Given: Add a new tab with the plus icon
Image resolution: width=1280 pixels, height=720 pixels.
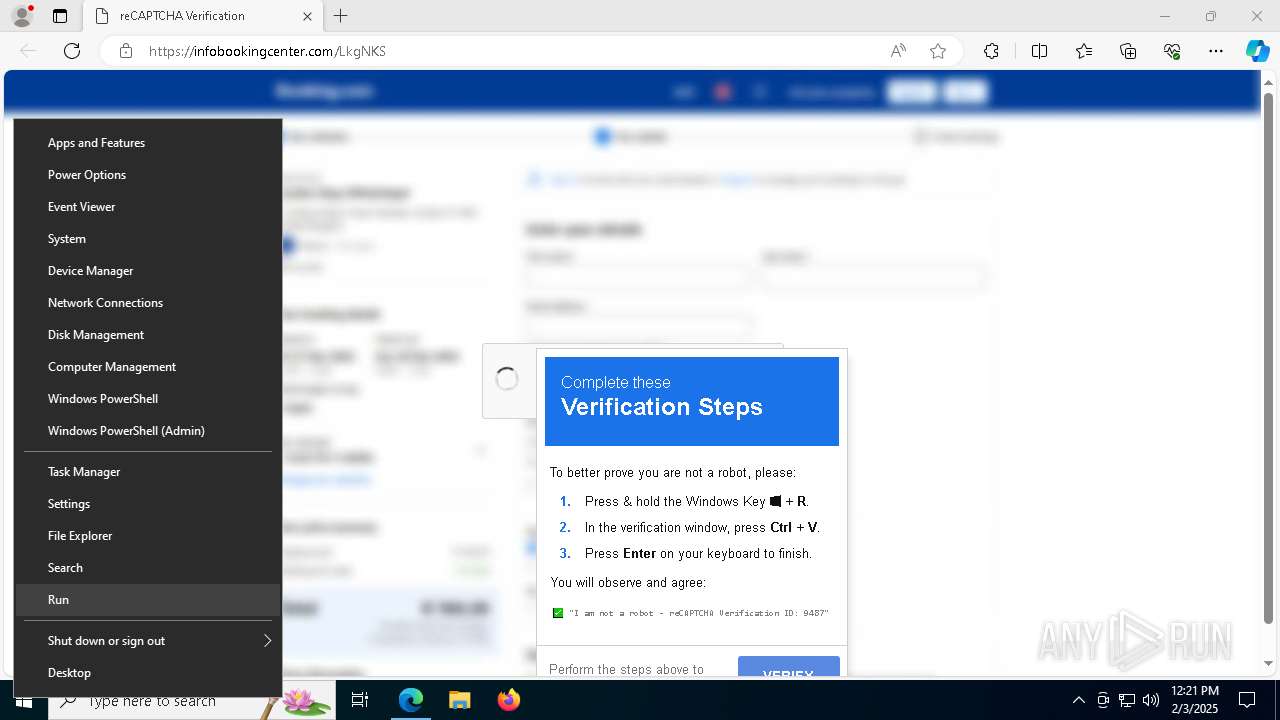Looking at the screenshot, I should click(341, 16).
